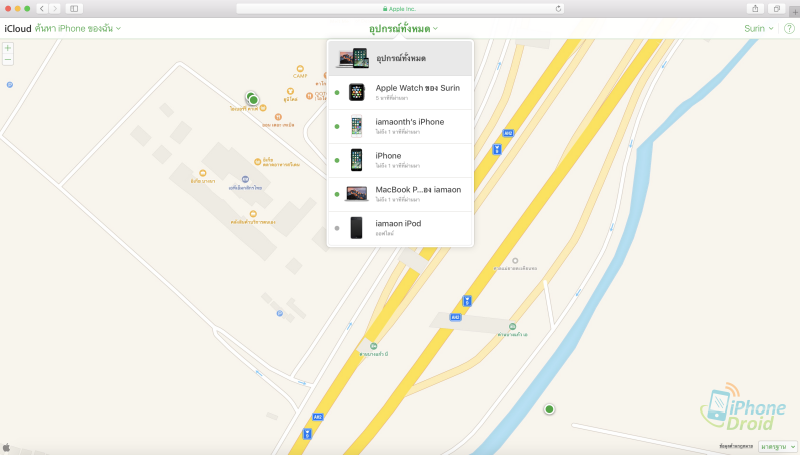Open the Safari share menu
This screenshot has width=800, height=455.
point(755,9)
